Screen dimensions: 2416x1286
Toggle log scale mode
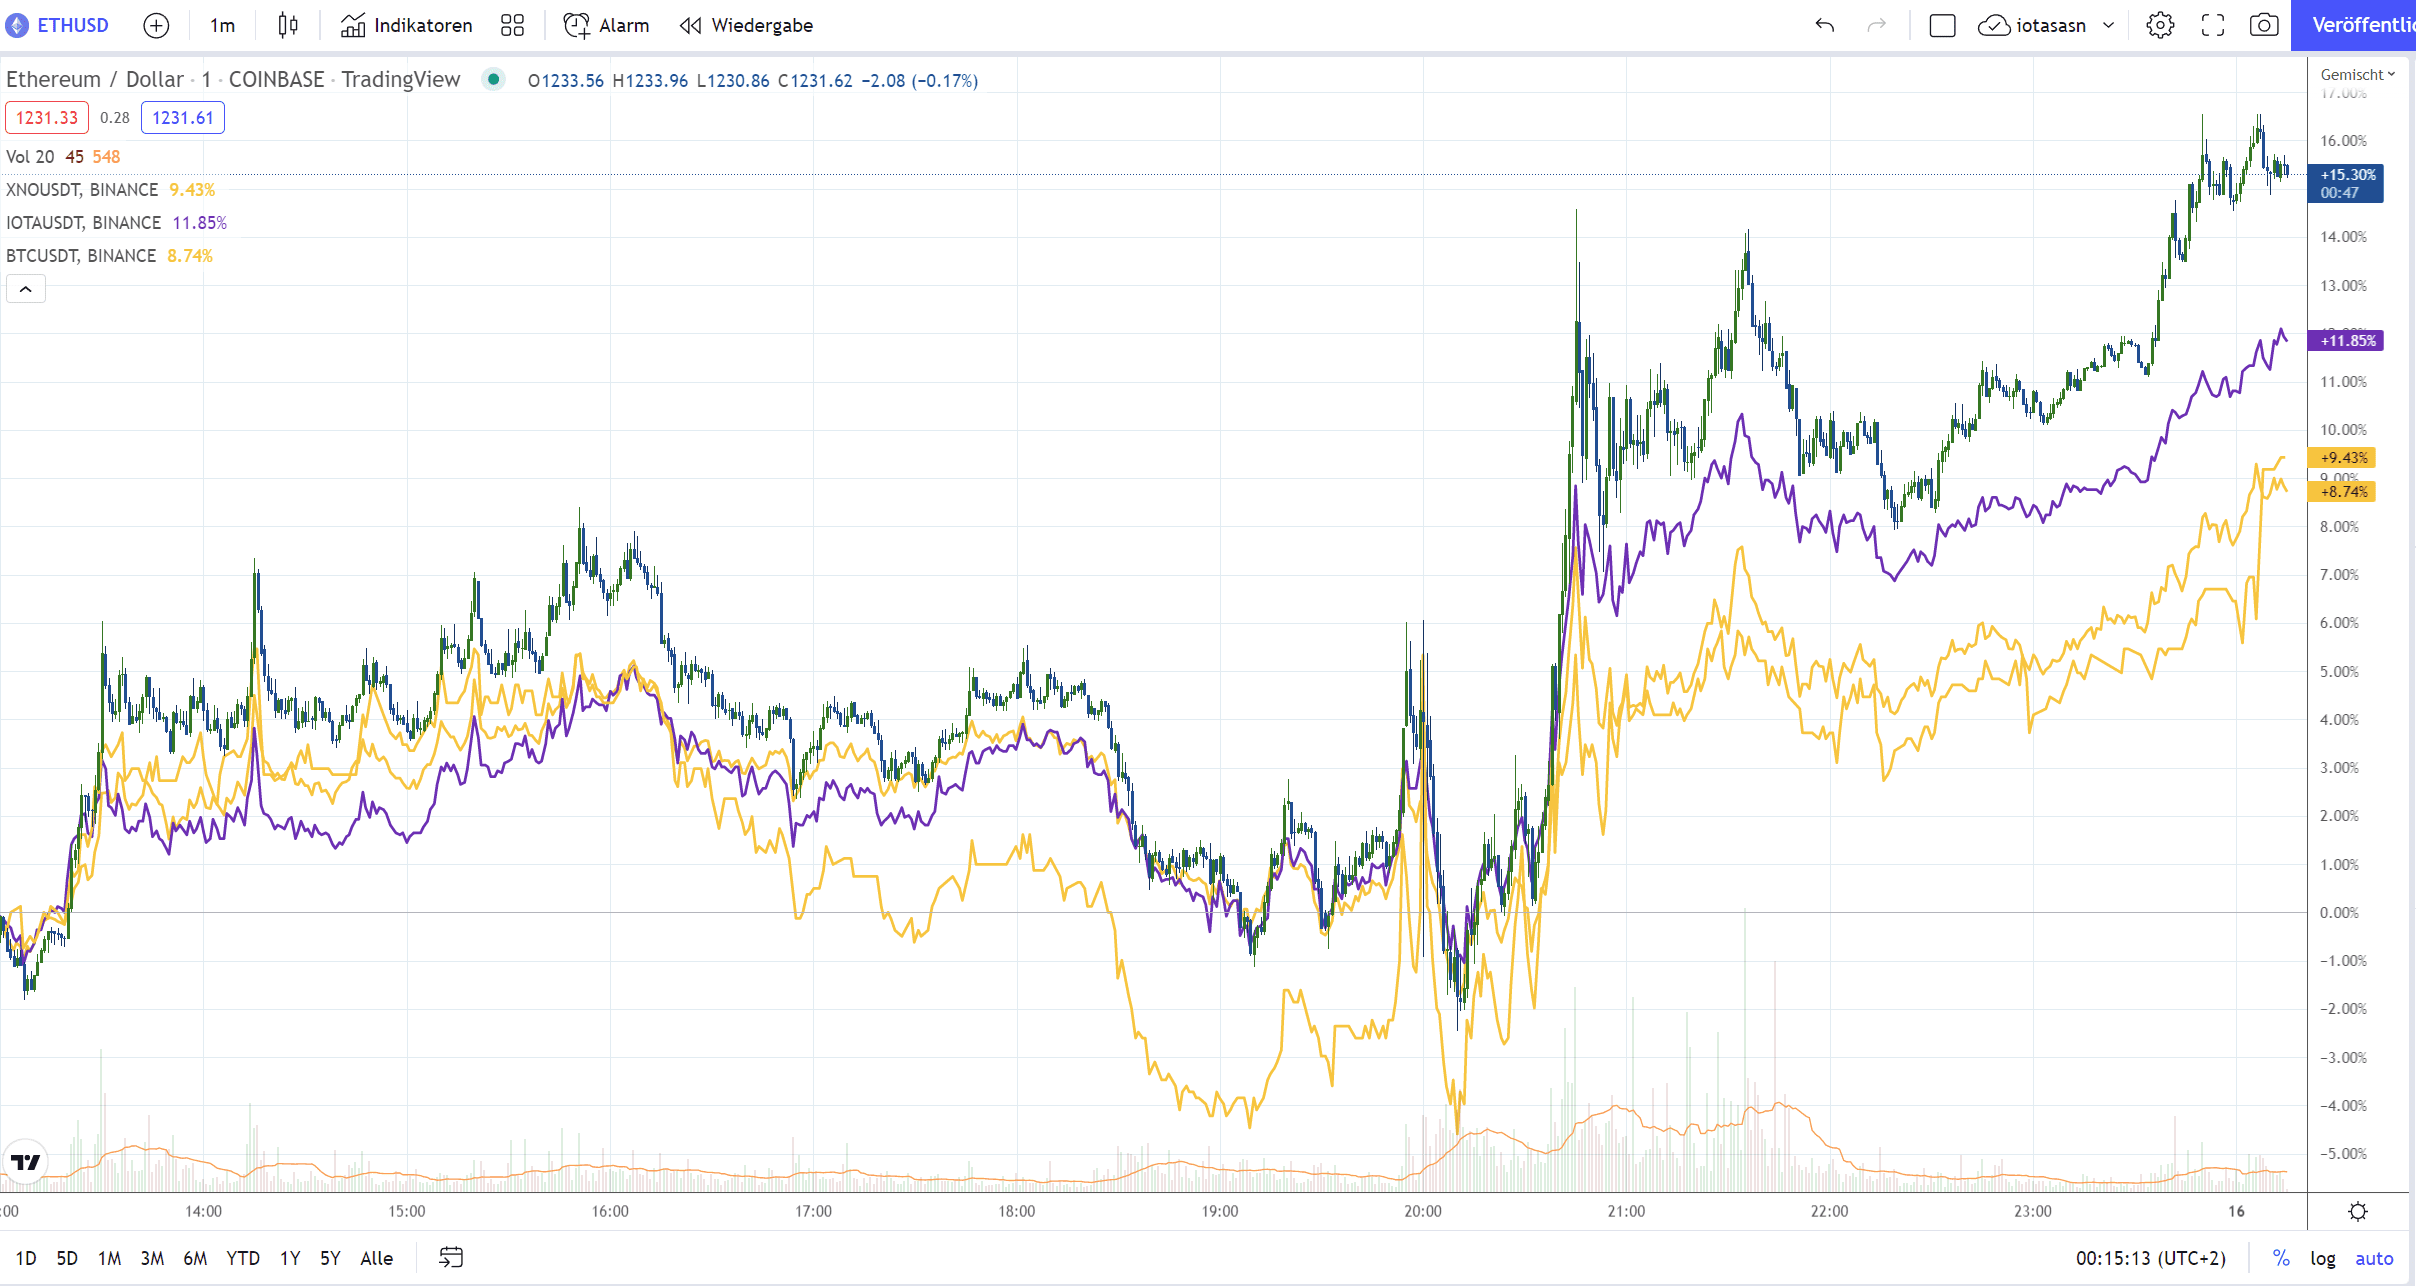tap(2323, 1258)
